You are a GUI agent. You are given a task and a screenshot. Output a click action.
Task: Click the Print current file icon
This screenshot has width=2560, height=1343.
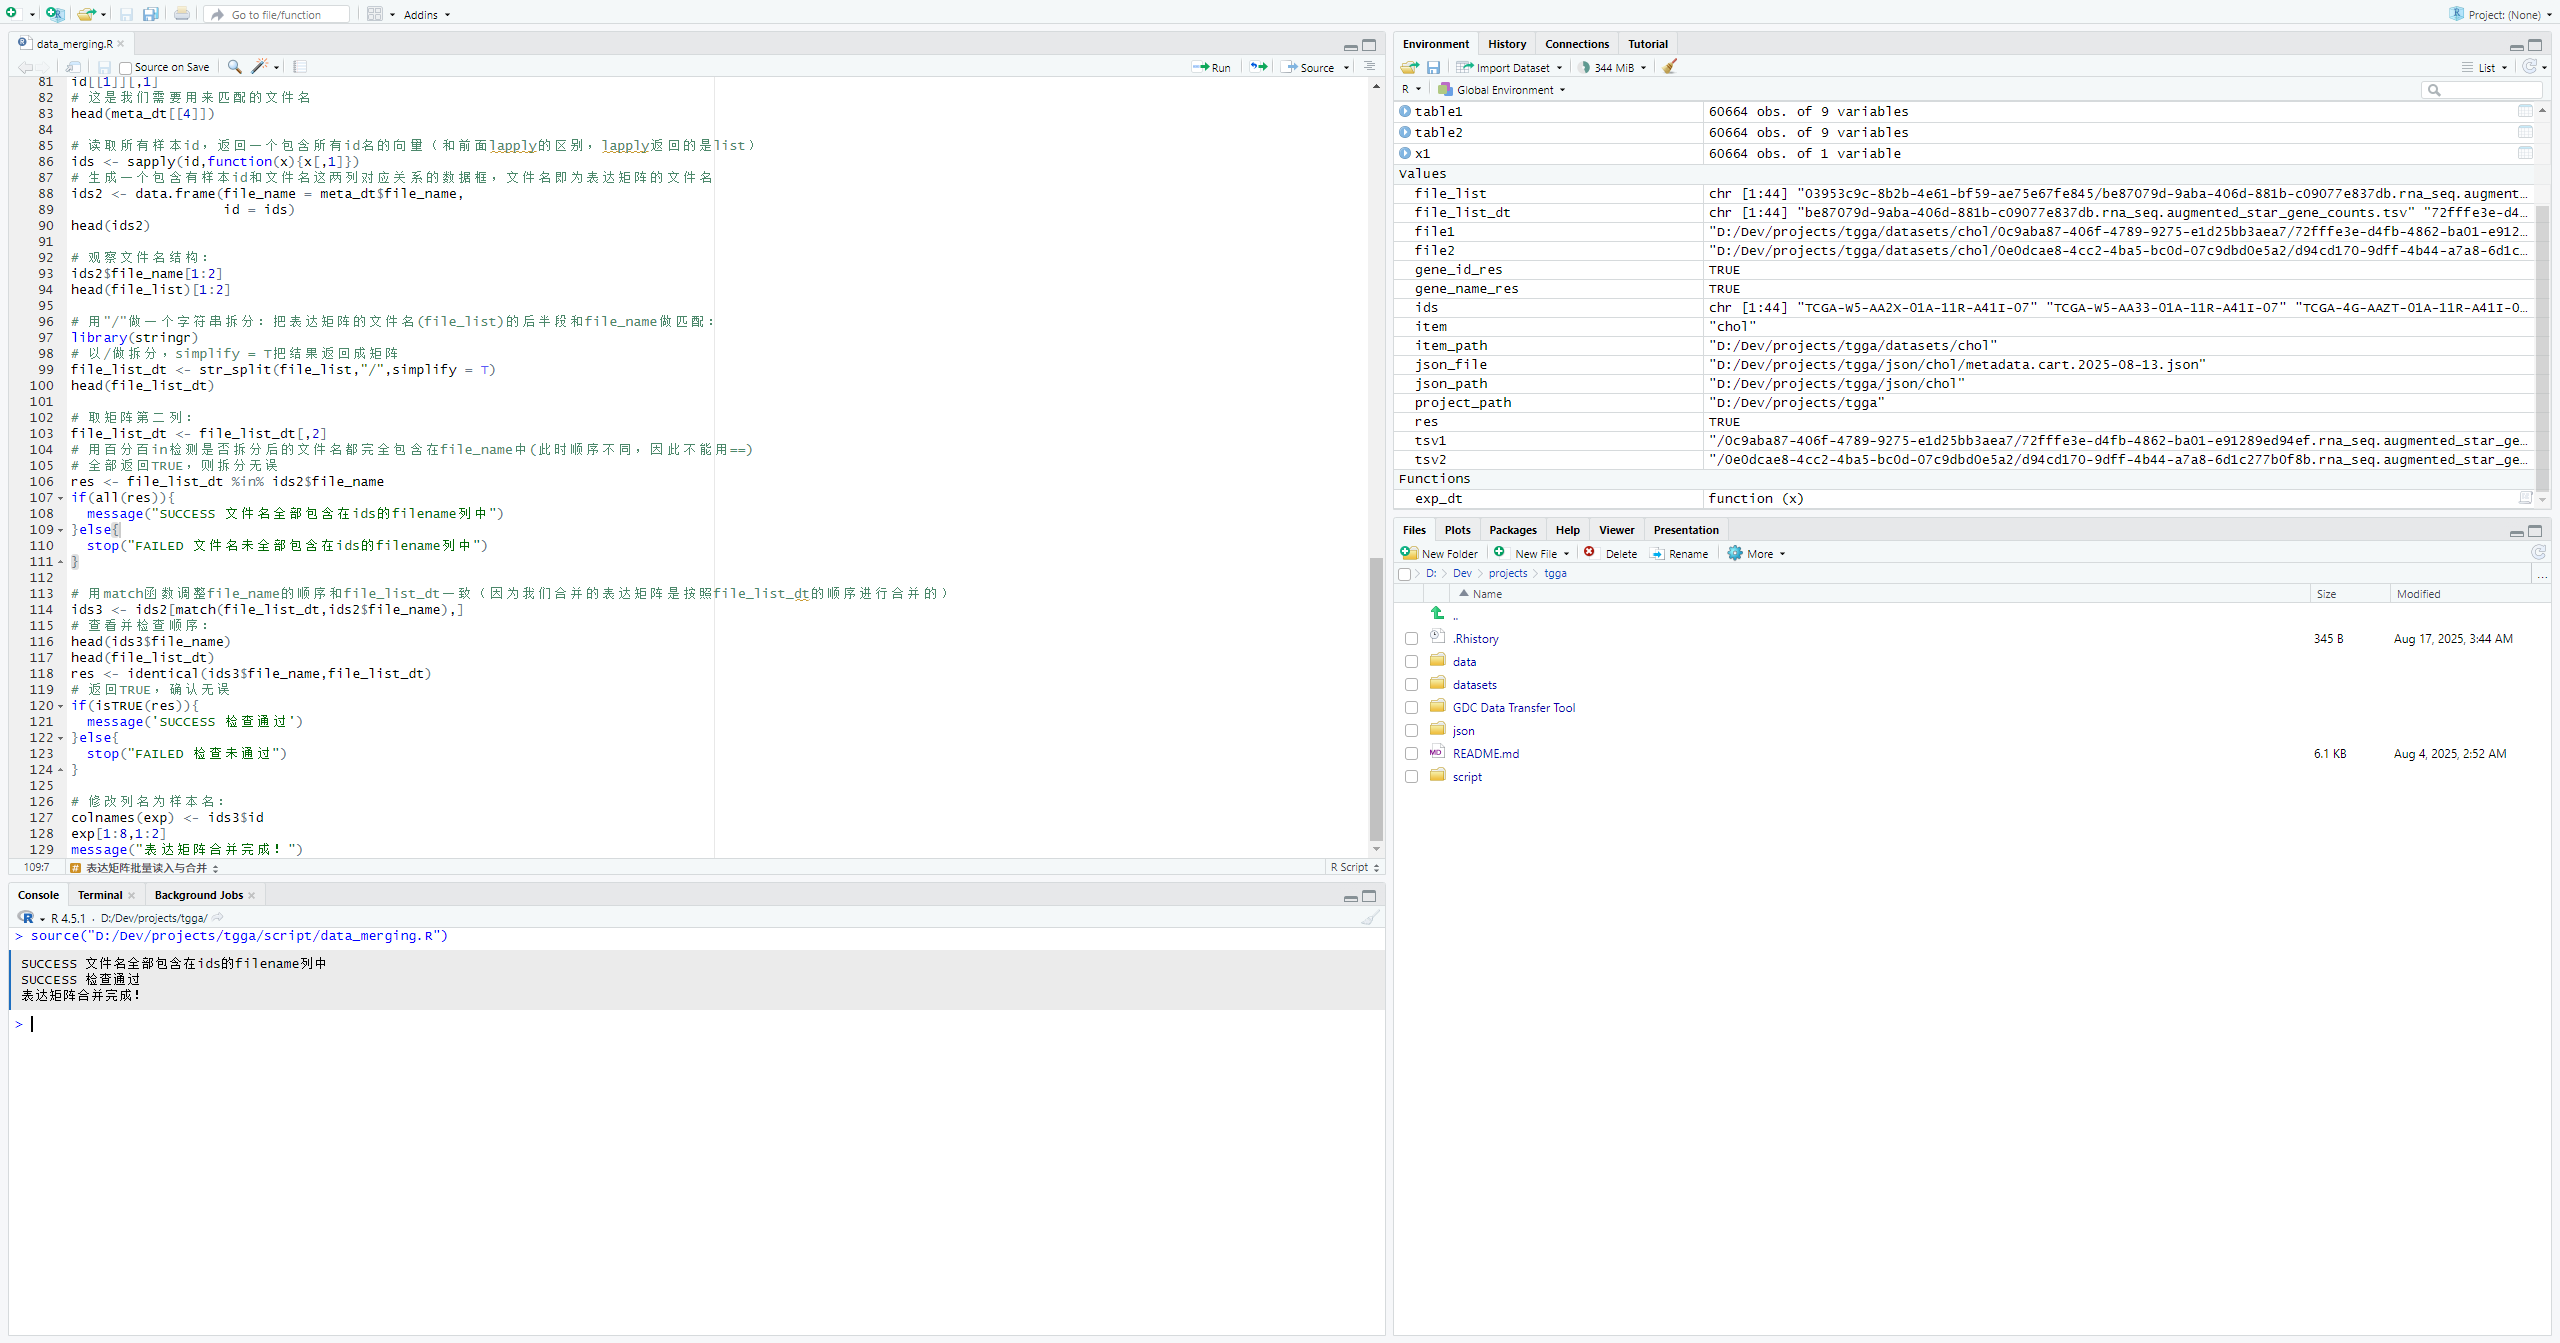click(181, 14)
